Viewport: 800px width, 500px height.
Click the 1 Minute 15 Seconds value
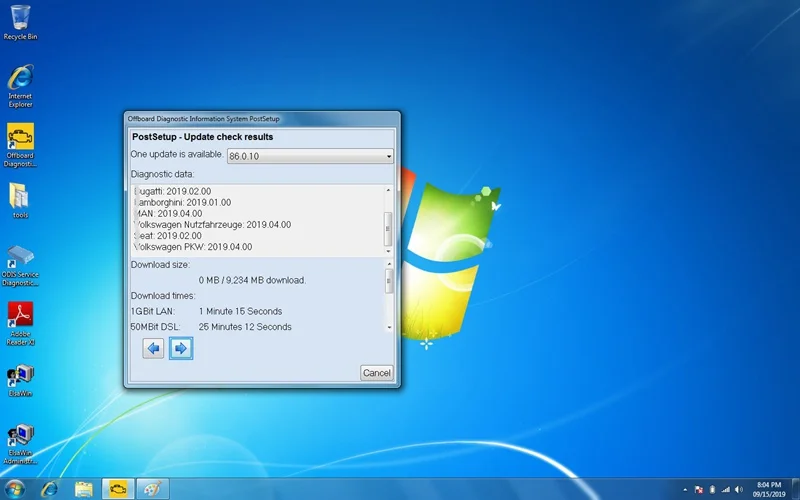[240, 311]
